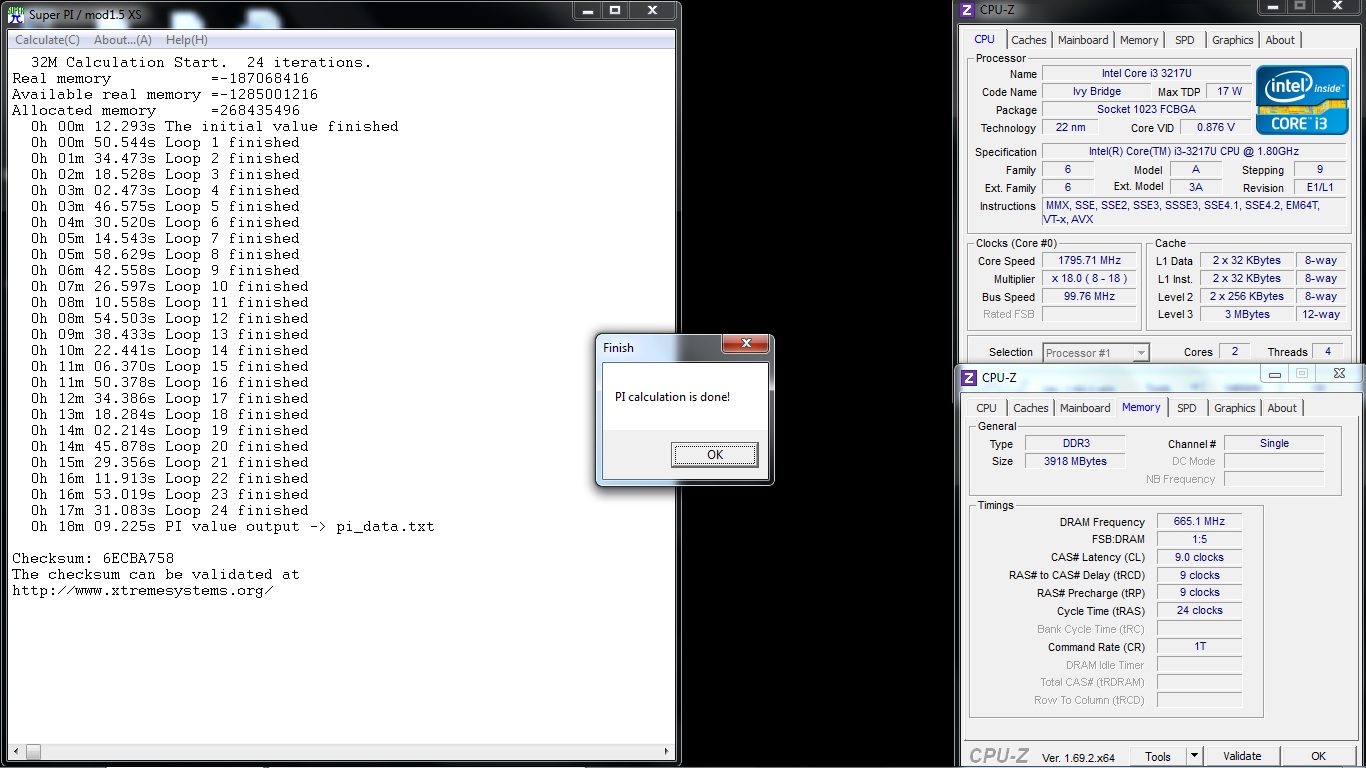The height and width of the screenshot is (768, 1366).
Task: Click the Checksum: 6ECBA758 line
Action: 92,558
